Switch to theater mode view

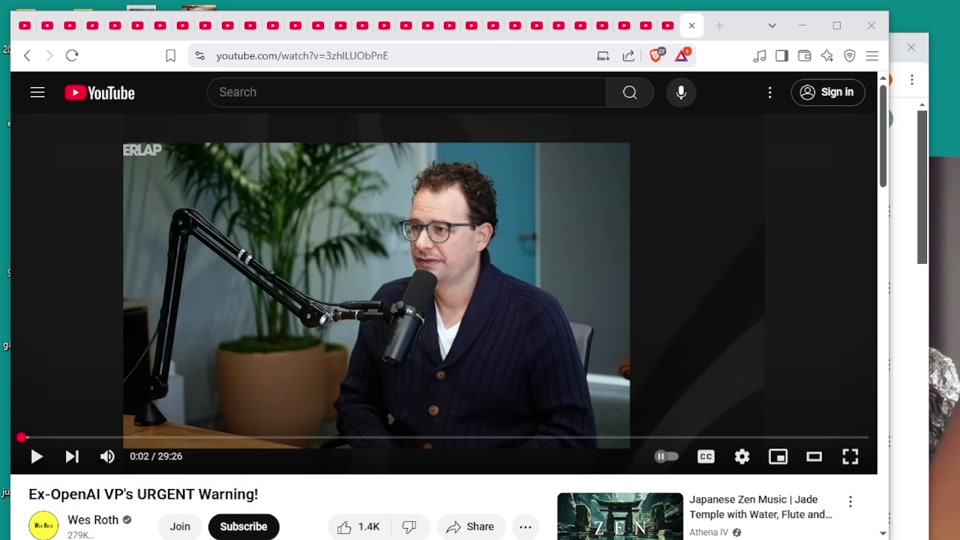point(814,457)
